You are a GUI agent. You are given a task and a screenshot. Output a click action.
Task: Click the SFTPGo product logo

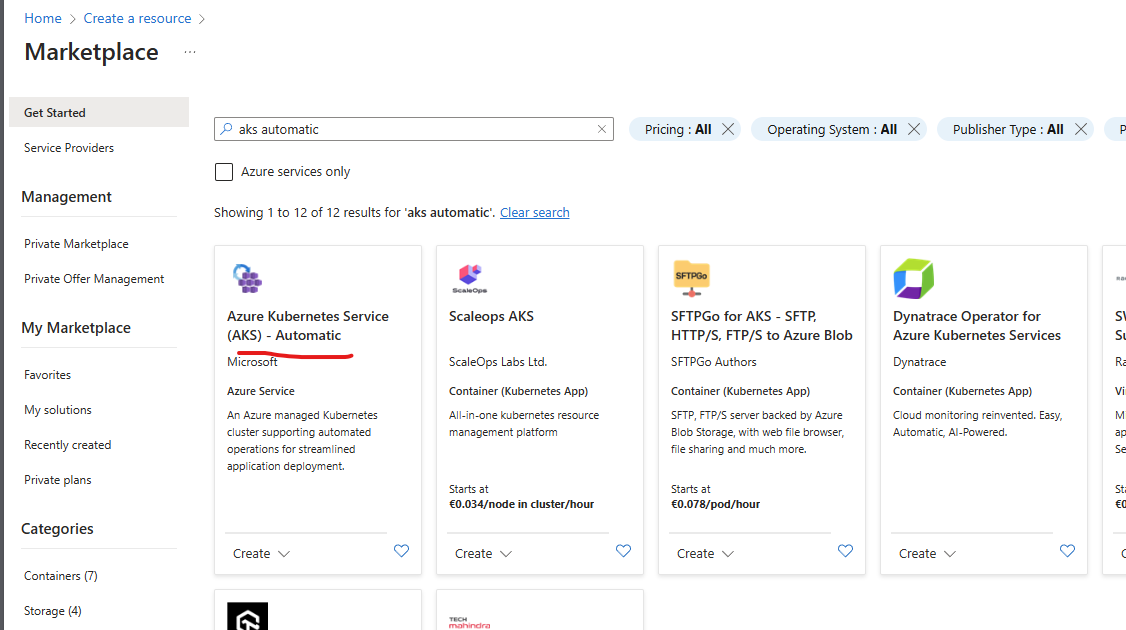692,279
